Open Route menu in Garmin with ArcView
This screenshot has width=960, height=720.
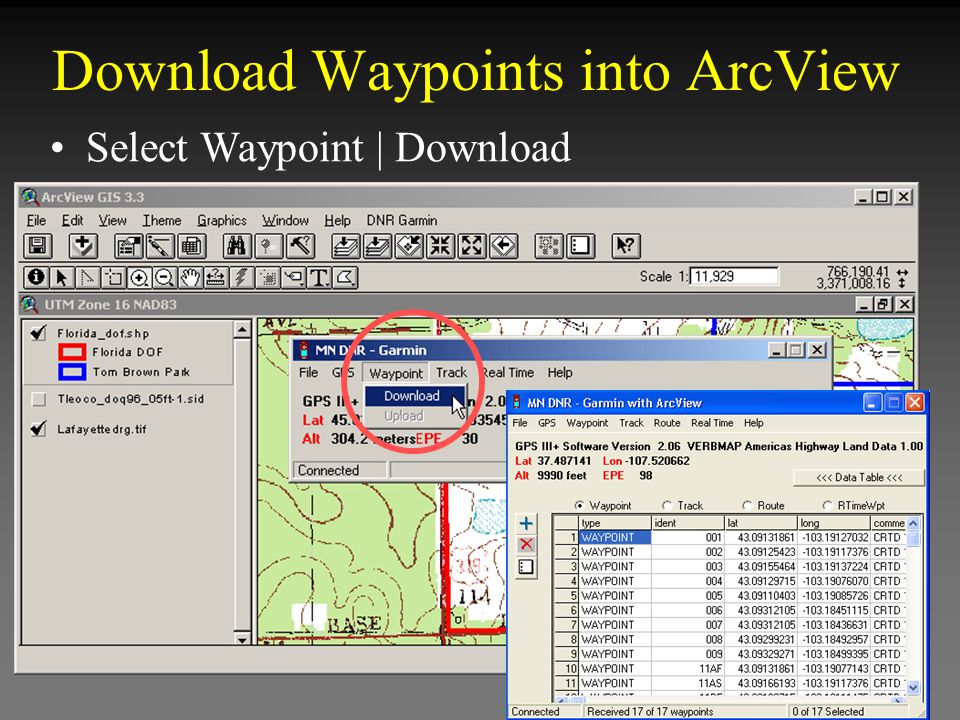click(667, 423)
